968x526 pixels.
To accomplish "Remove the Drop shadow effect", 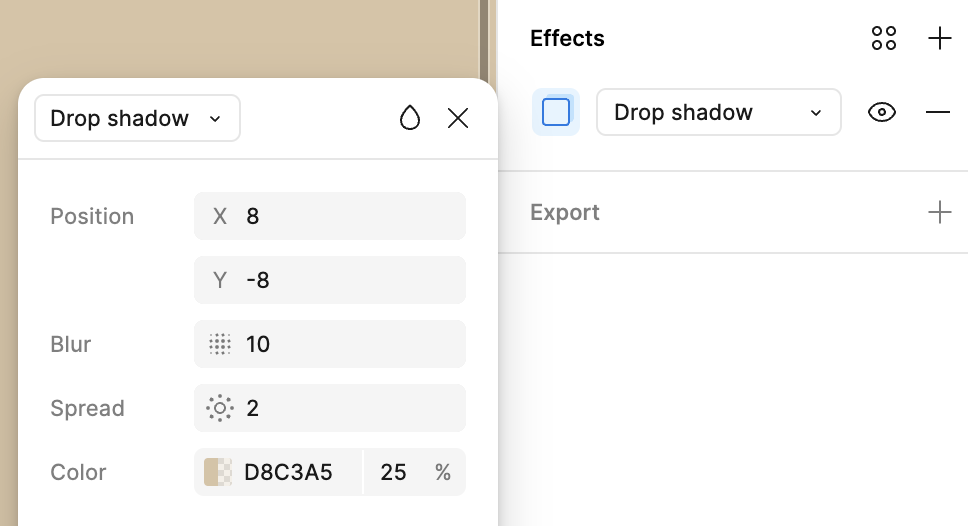I will tap(938, 112).
